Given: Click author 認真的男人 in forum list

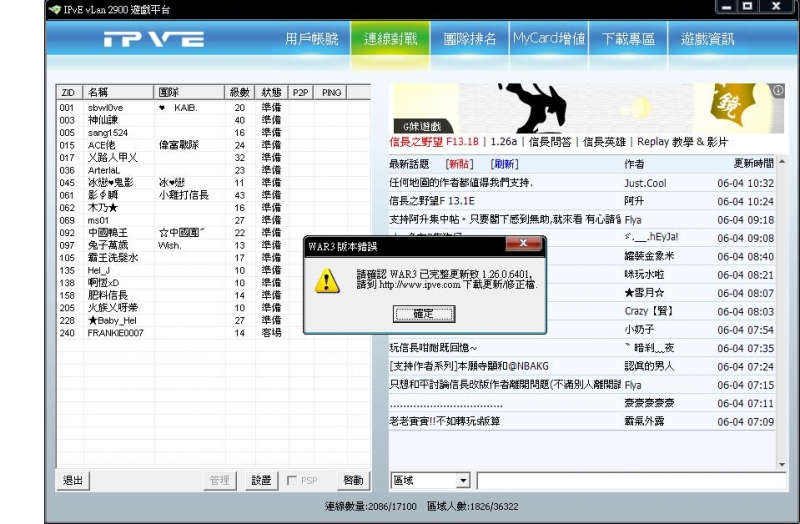Looking at the screenshot, I should 649,366.
